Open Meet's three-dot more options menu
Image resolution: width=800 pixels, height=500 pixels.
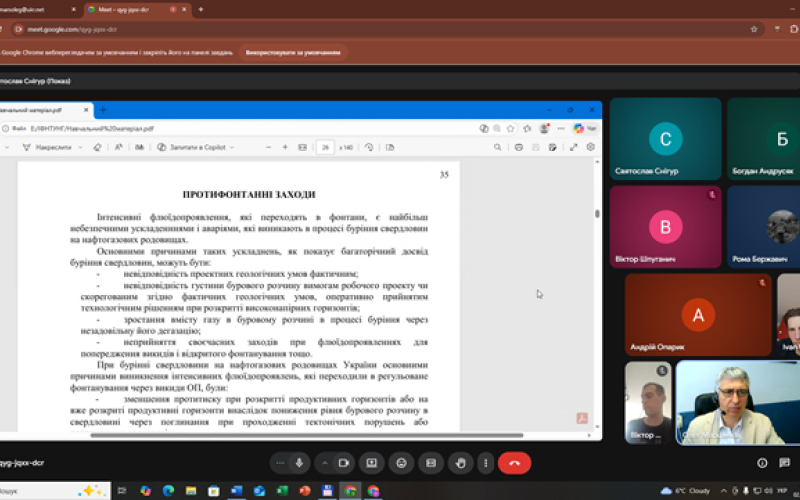[487, 463]
